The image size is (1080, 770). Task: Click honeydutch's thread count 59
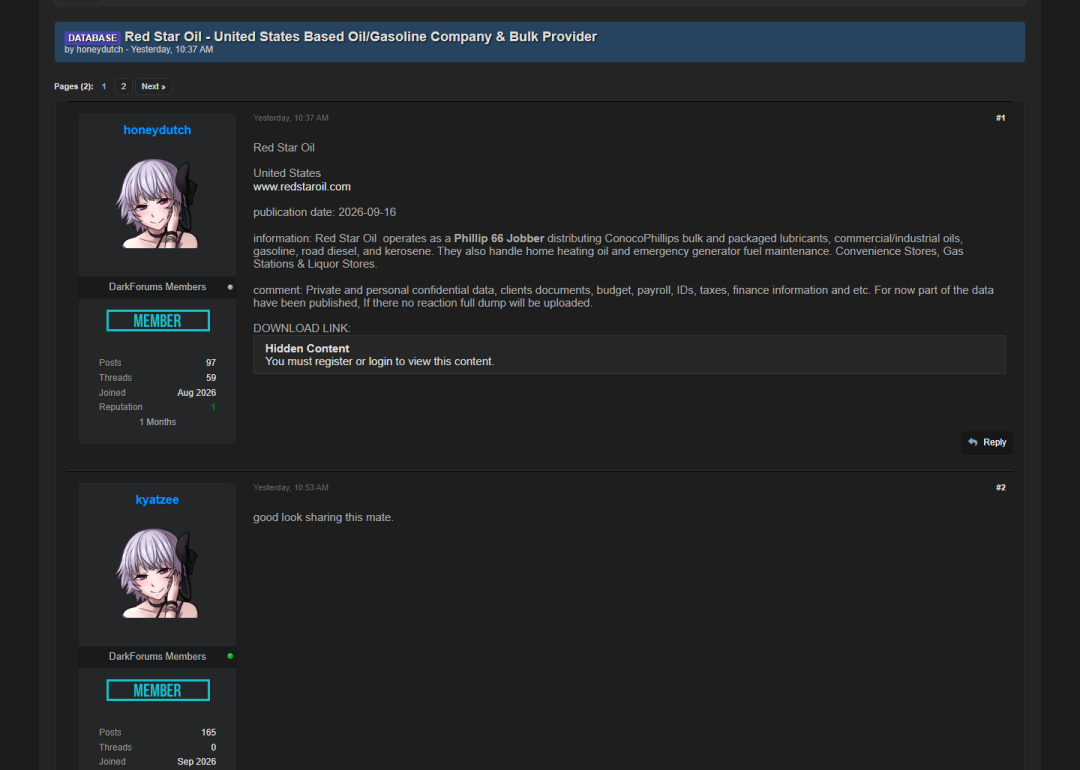point(211,378)
